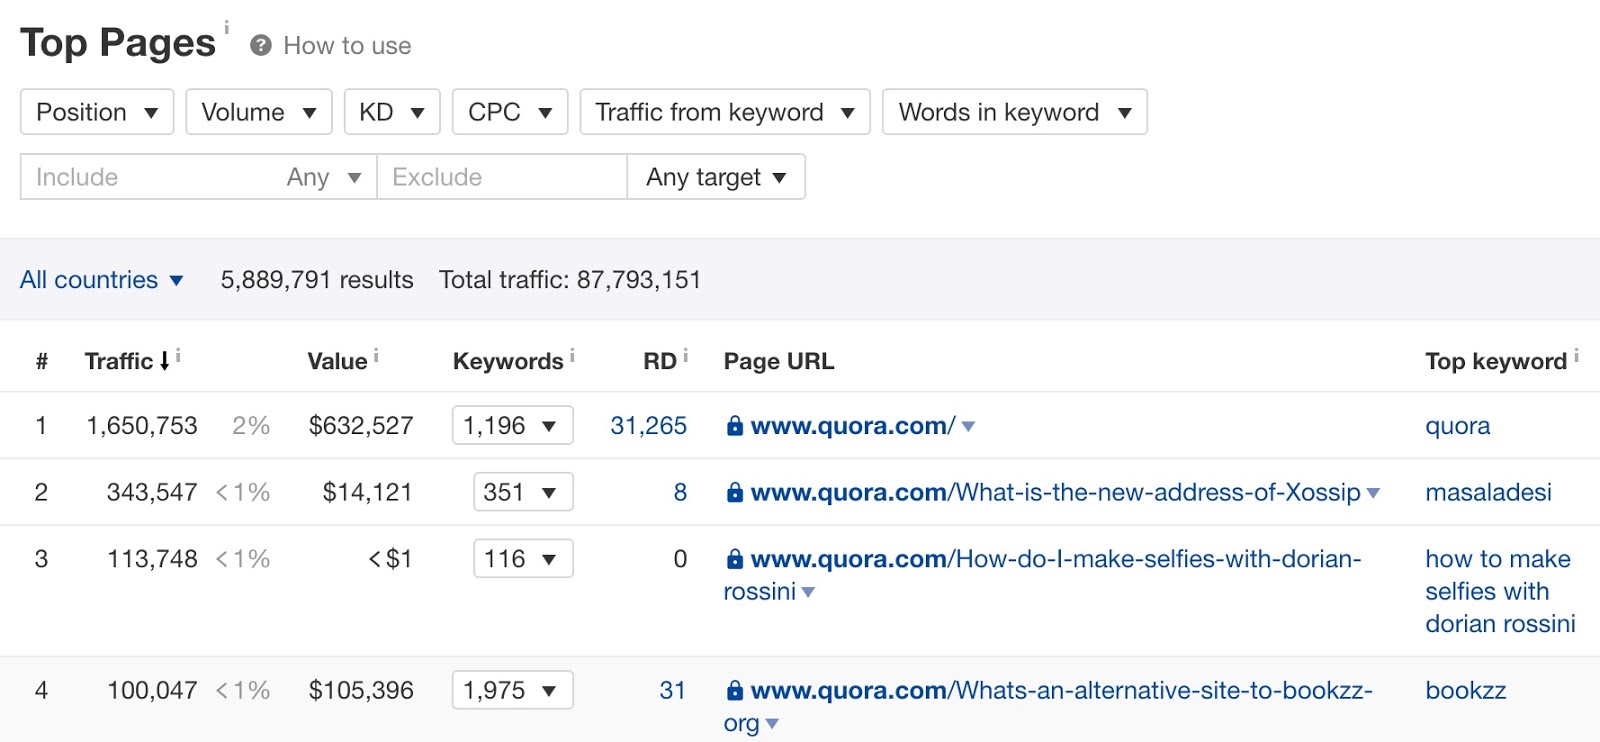The image size is (1600, 742).
Task: Open the Any match-type dropdown
Action: (323, 177)
